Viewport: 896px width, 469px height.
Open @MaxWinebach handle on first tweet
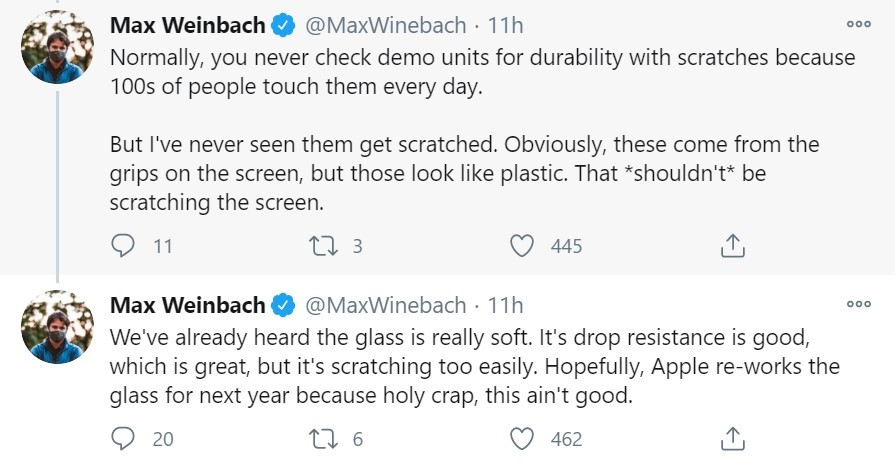[x=383, y=25]
